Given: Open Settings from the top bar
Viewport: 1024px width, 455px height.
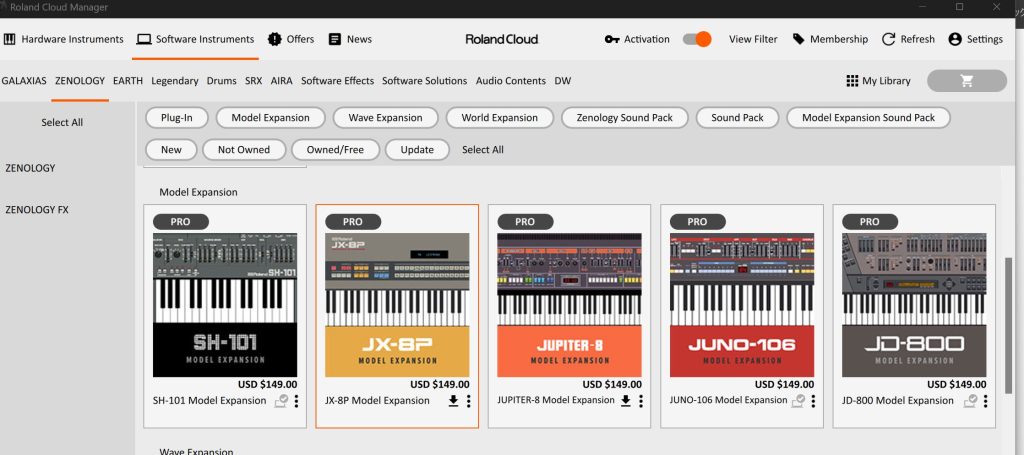Looking at the screenshot, I should pyautogui.click(x=955, y=39).
